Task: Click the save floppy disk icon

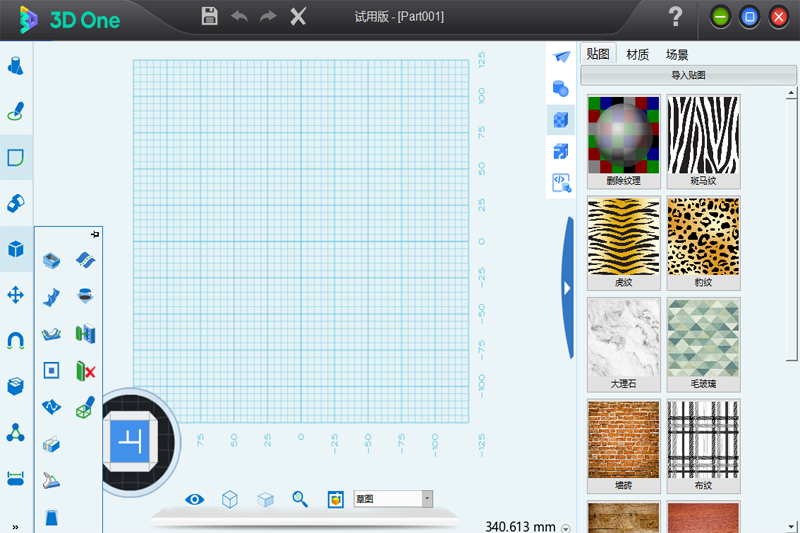Action: point(209,16)
